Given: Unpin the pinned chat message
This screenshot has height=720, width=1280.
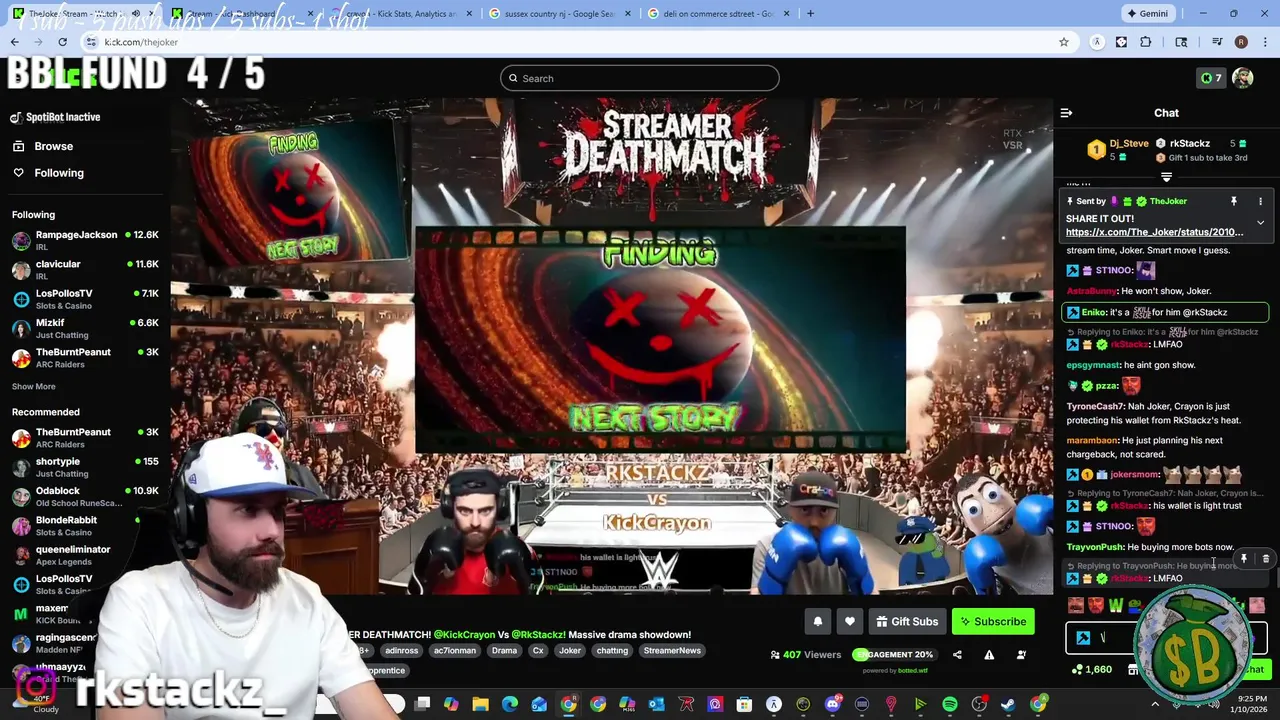Looking at the screenshot, I should tap(1234, 202).
